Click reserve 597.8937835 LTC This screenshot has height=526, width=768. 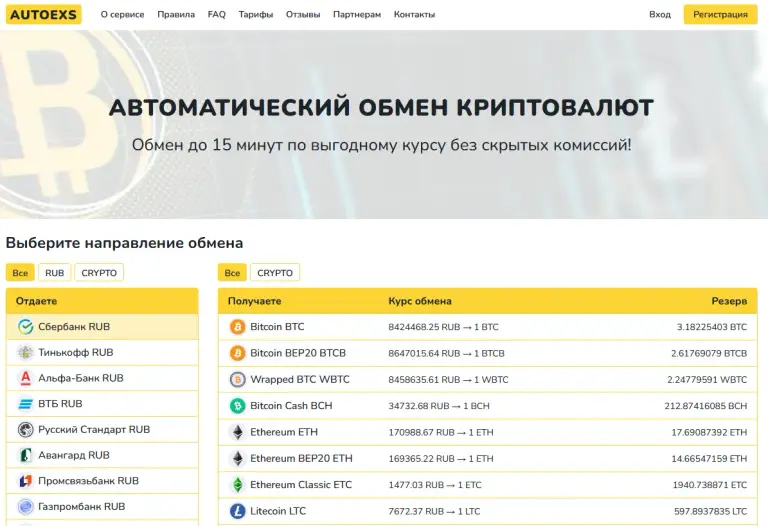click(711, 511)
